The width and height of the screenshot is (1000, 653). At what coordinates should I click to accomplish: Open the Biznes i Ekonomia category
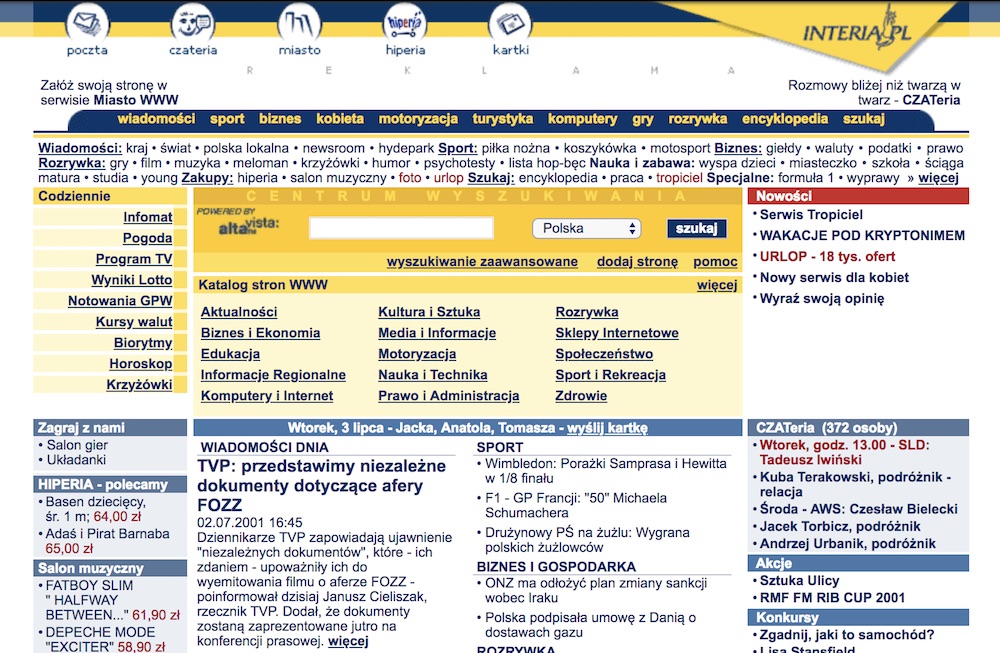click(260, 333)
